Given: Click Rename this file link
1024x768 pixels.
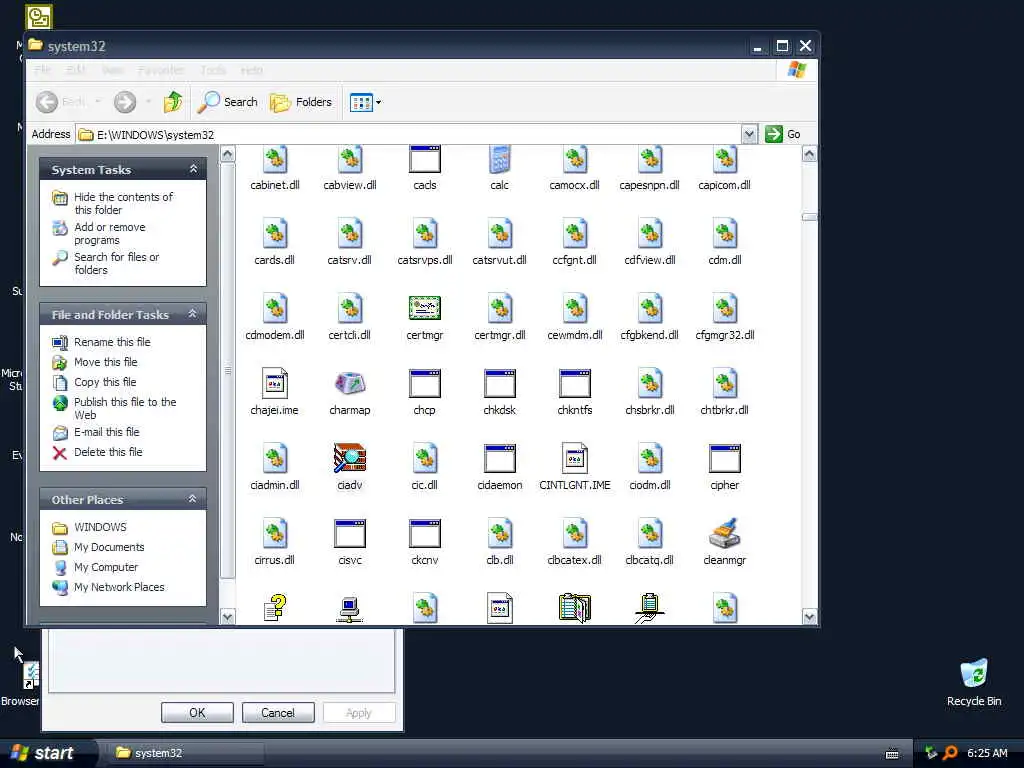Looking at the screenshot, I should pyautogui.click(x=112, y=342).
